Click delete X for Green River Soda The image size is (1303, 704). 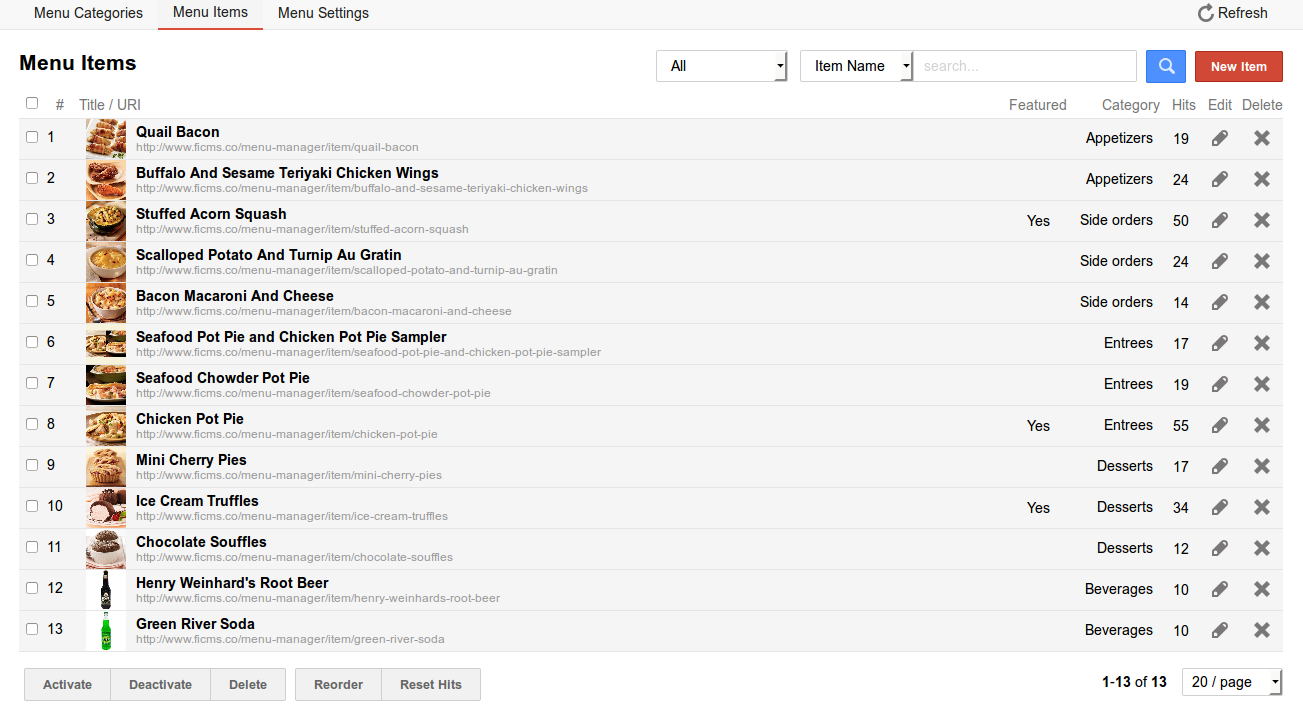1261,630
